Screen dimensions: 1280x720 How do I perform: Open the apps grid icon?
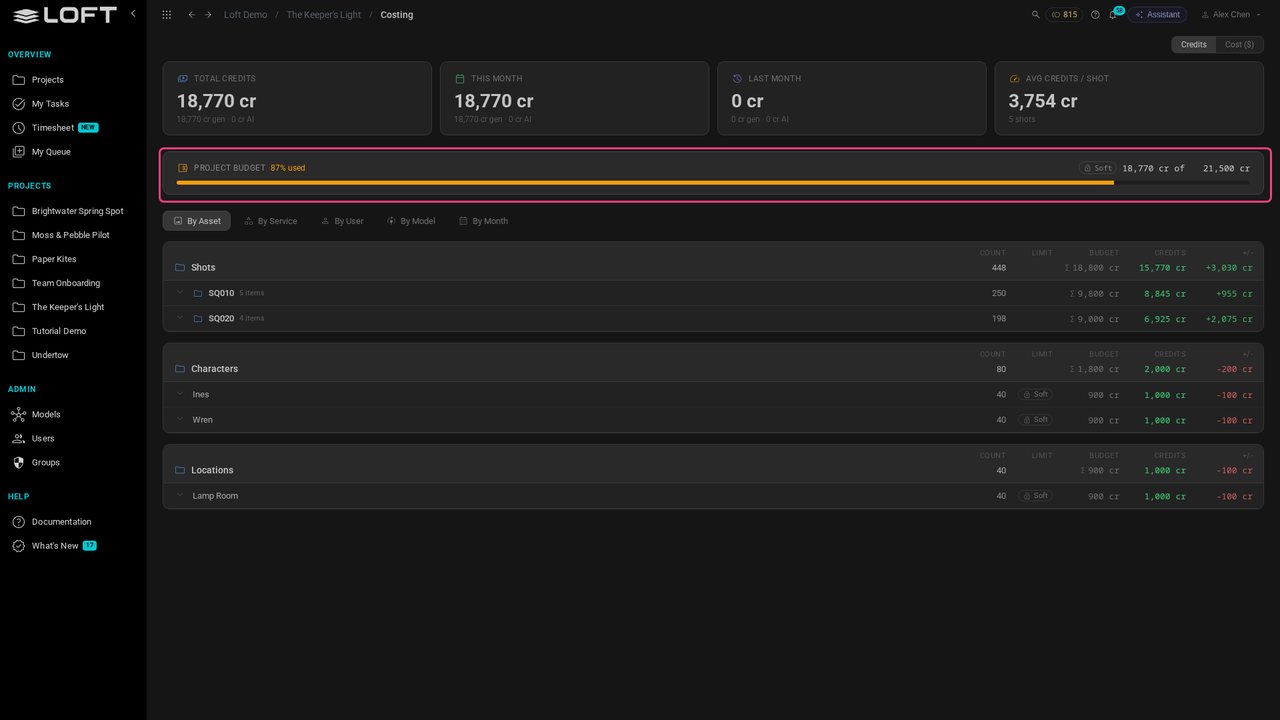click(x=166, y=15)
